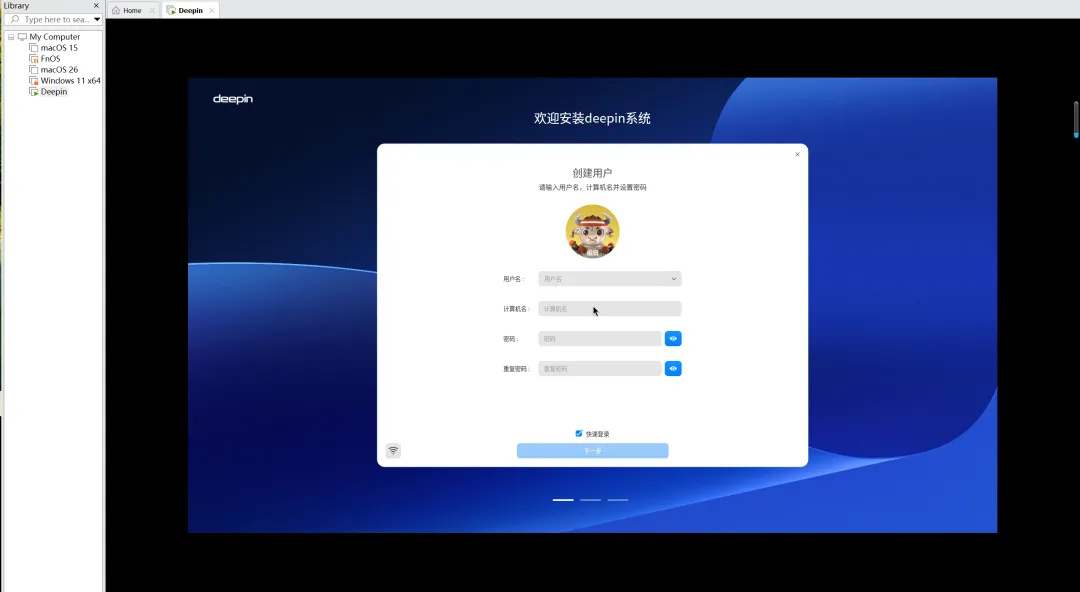Collapse the My Computer tree node
The width and height of the screenshot is (1080, 592).
coord(11,37)
